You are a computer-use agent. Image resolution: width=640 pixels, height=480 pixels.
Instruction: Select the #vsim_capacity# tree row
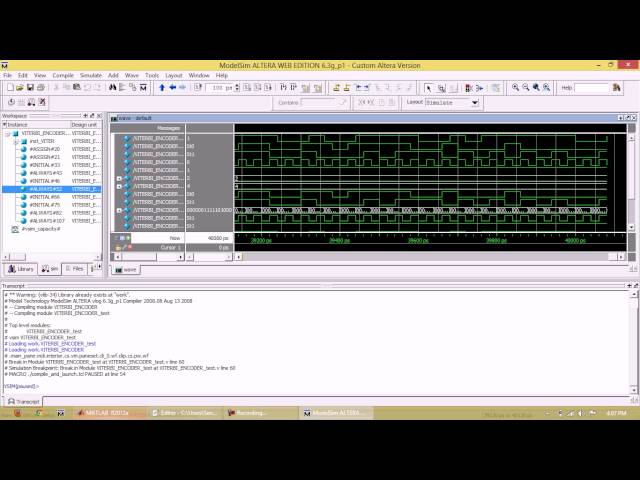(x=41, y=229)
